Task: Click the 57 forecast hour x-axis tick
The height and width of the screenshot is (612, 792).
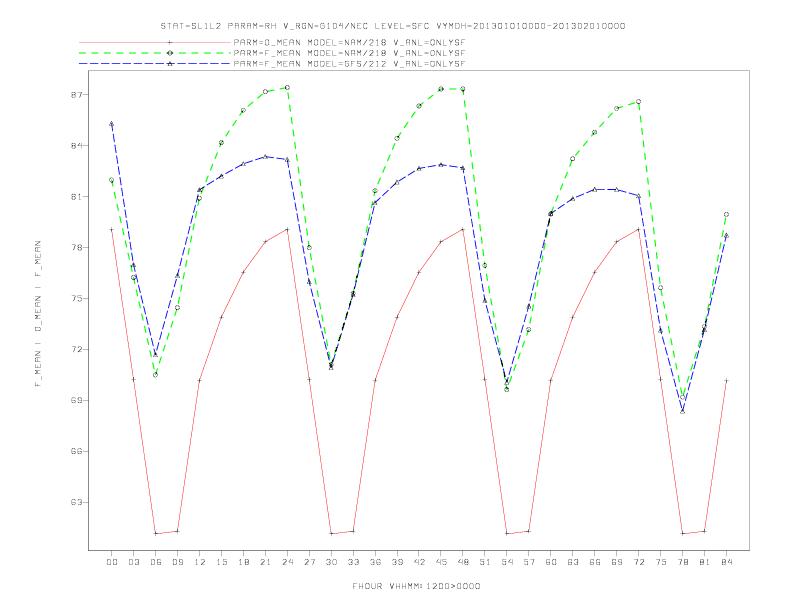Action: [x=529, y=562]
